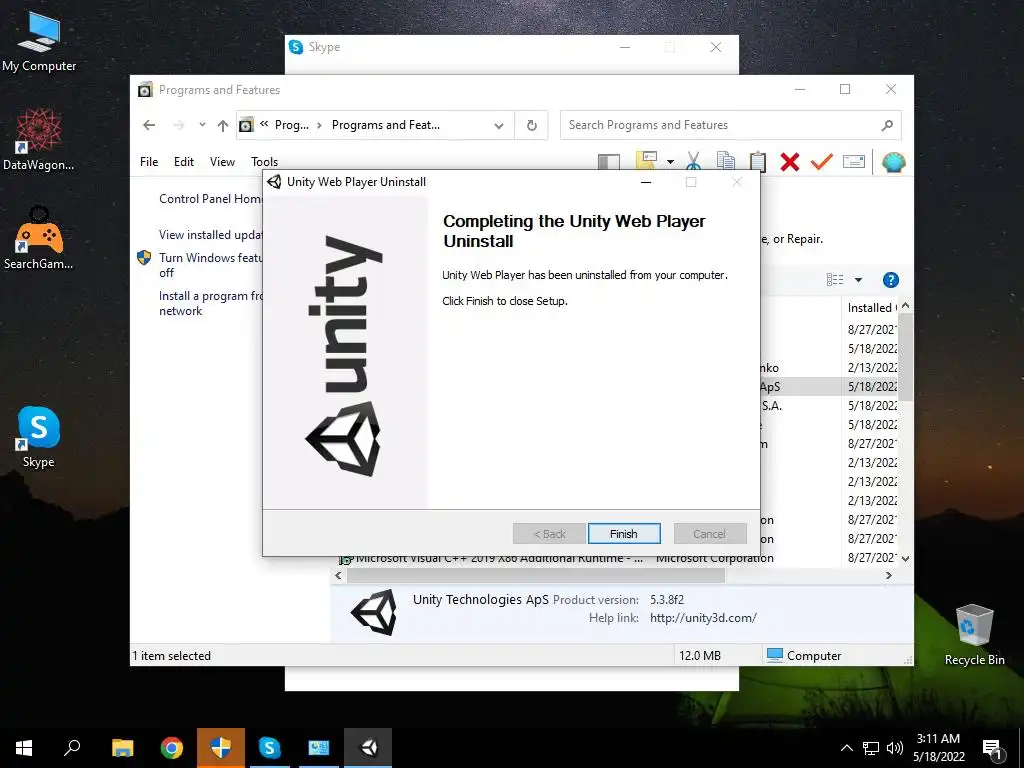Click the horizontal scrollbar left arrow
Viewport: 1024px width, 768px height.
point(338,575)
